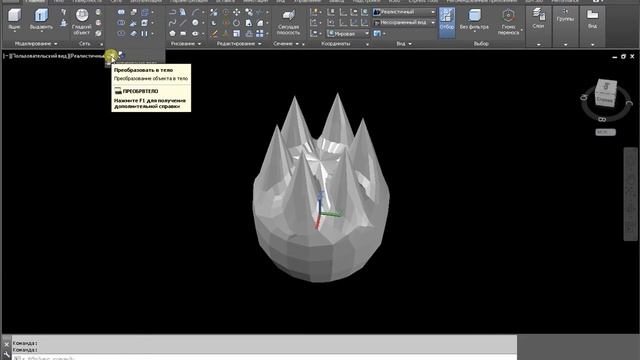Click the Array grid icon in Редактирование

pyautogui.click(x=260, y=33)
